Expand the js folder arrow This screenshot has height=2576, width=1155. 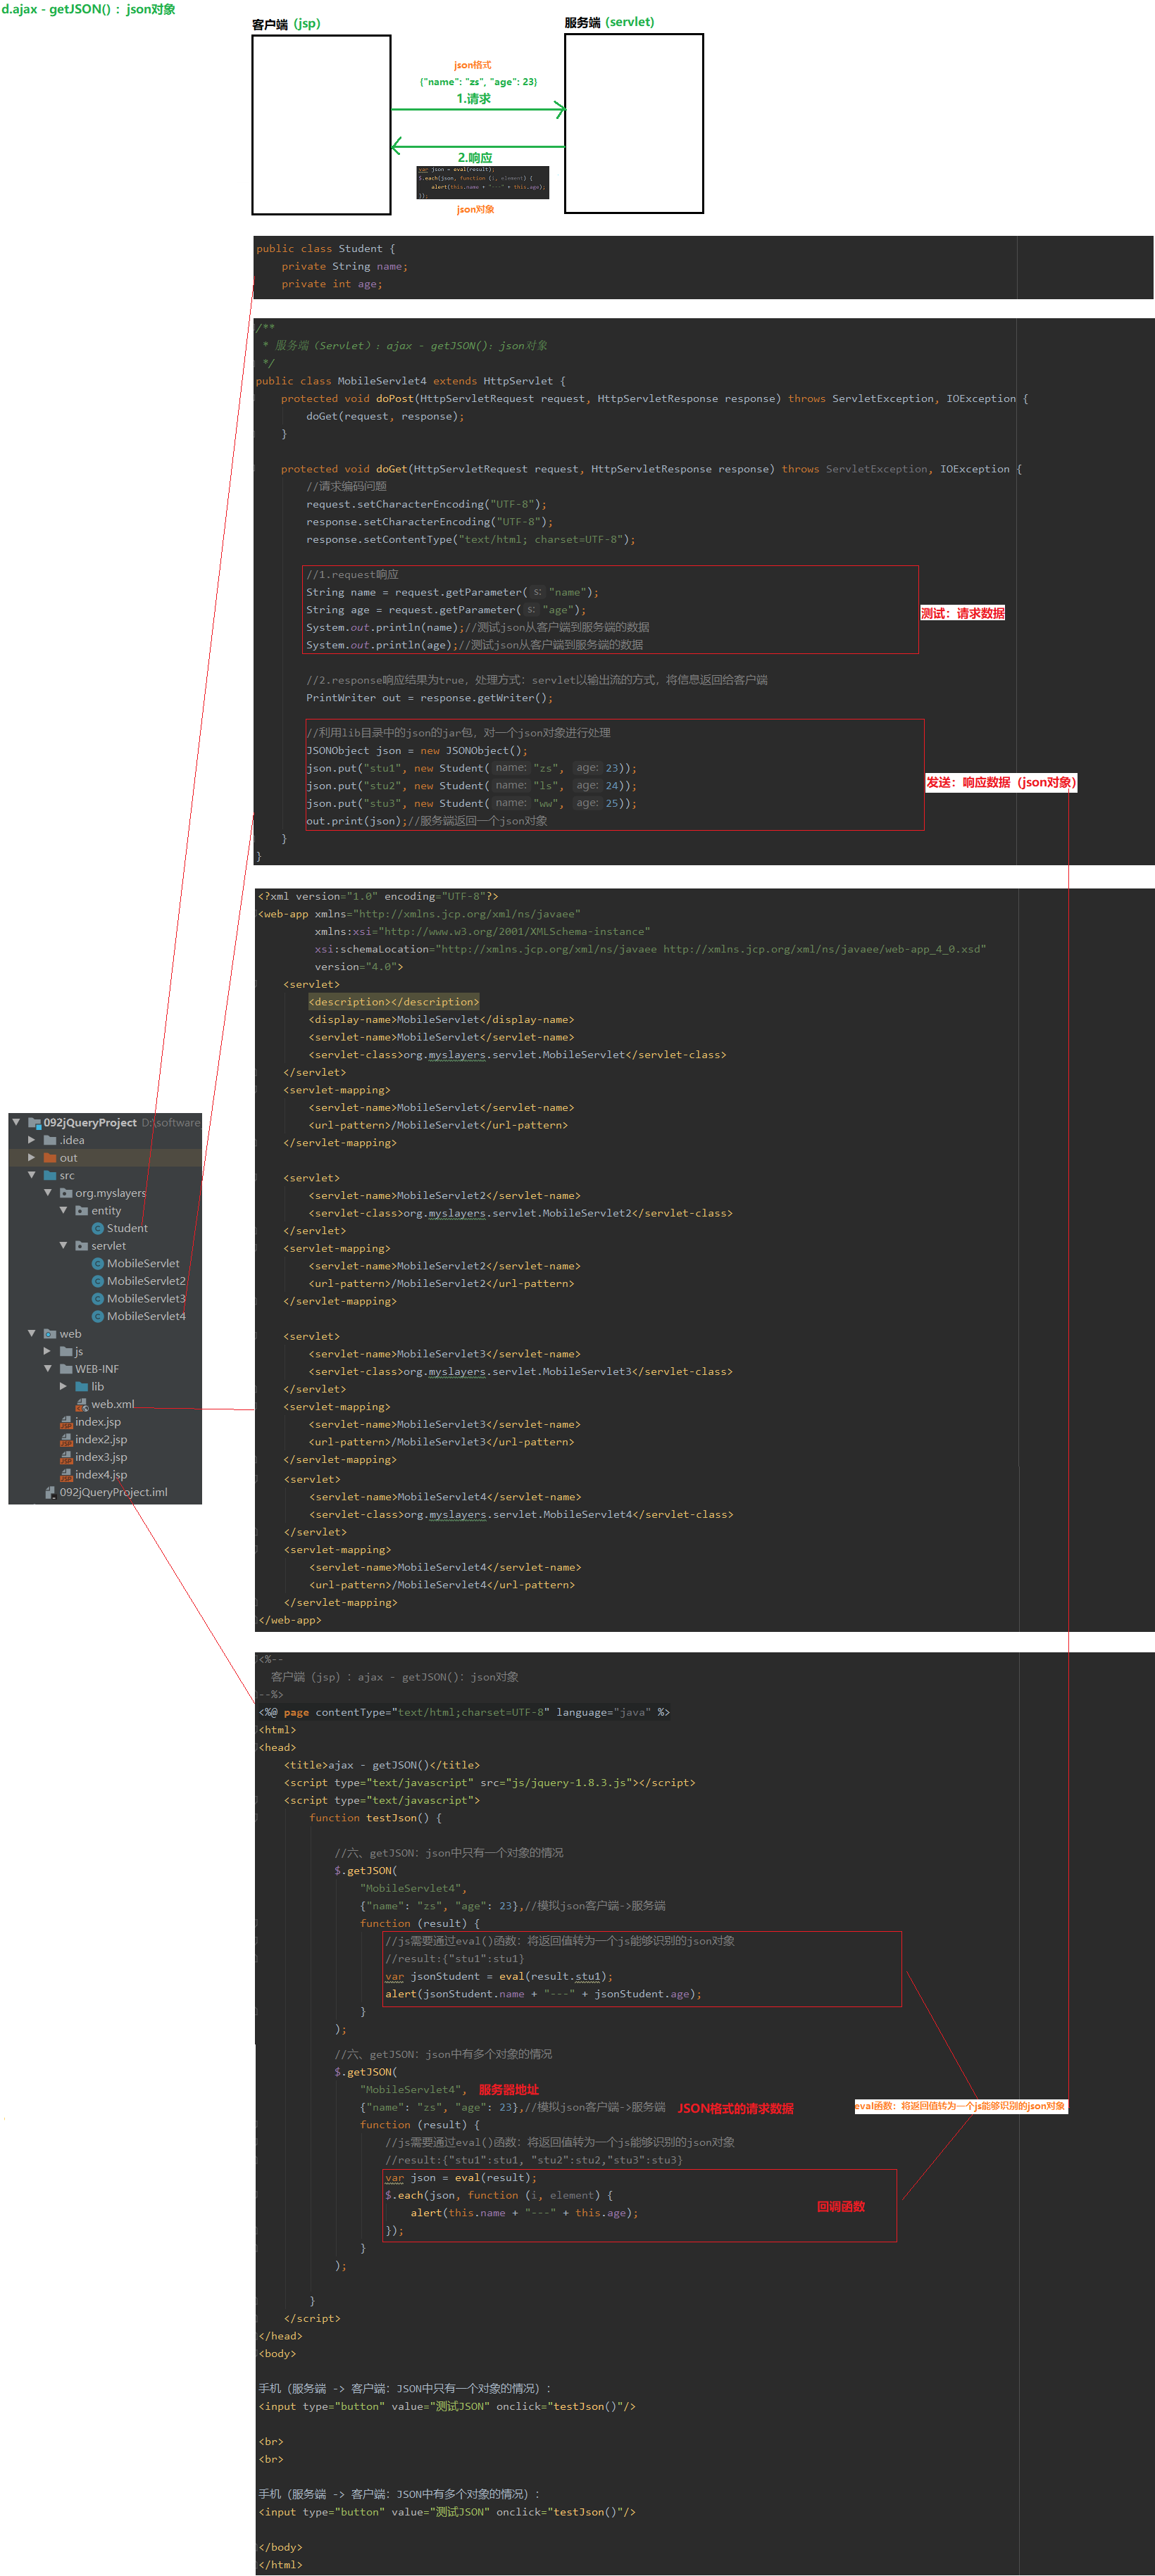47,1351
